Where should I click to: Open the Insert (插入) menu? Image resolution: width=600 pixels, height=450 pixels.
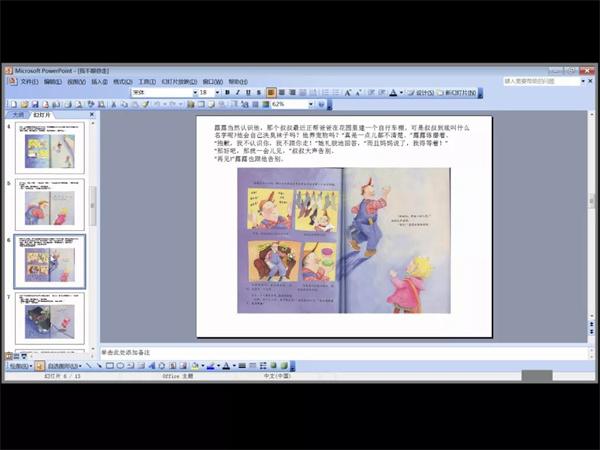[99, 82]
